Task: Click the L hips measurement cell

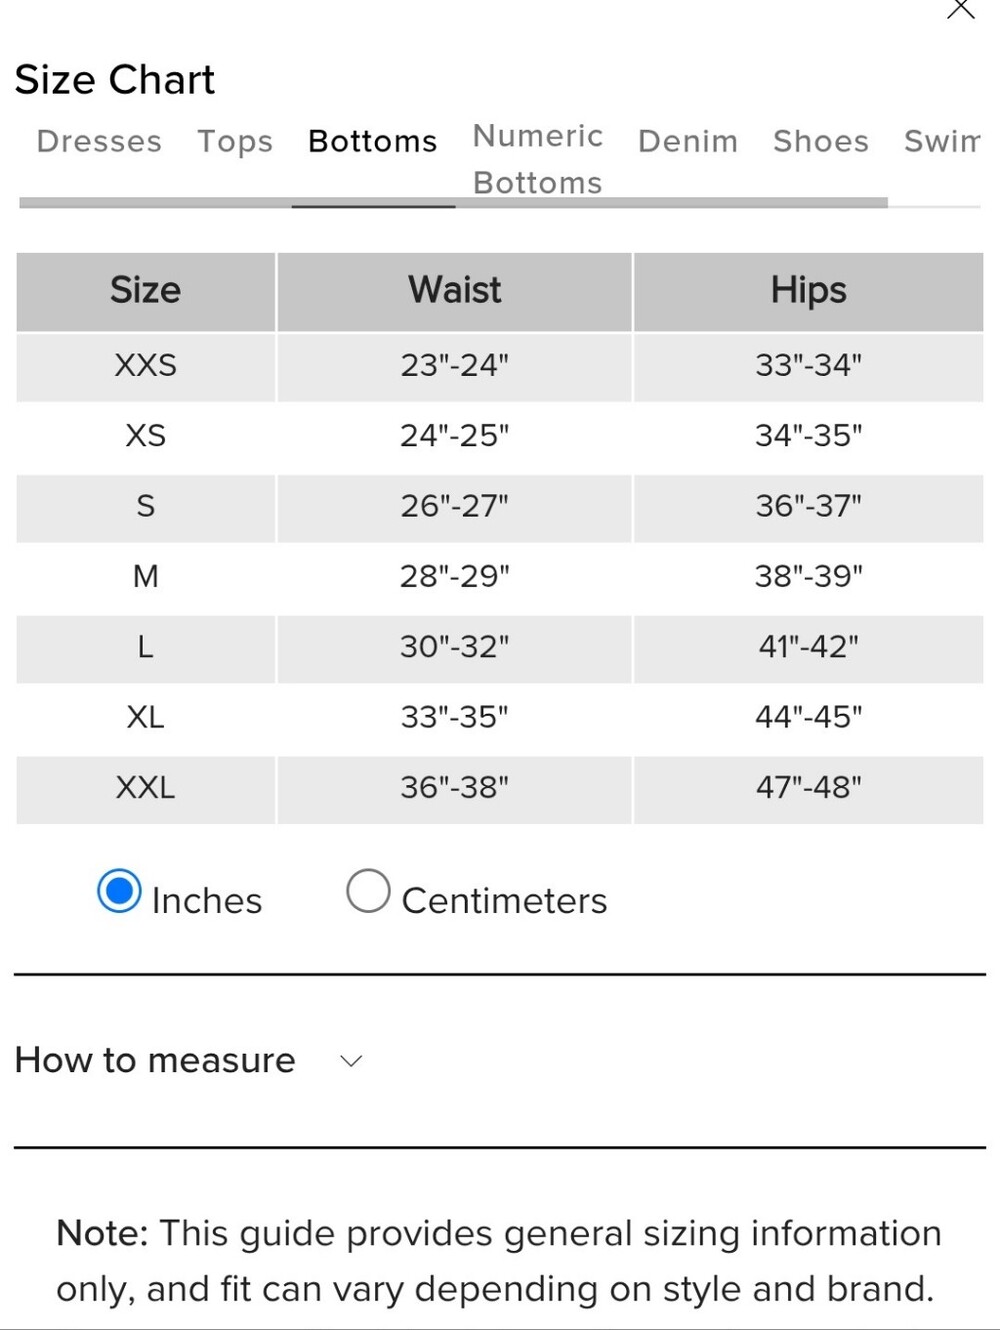Action: pyautogui.click(x=809, y=648)
